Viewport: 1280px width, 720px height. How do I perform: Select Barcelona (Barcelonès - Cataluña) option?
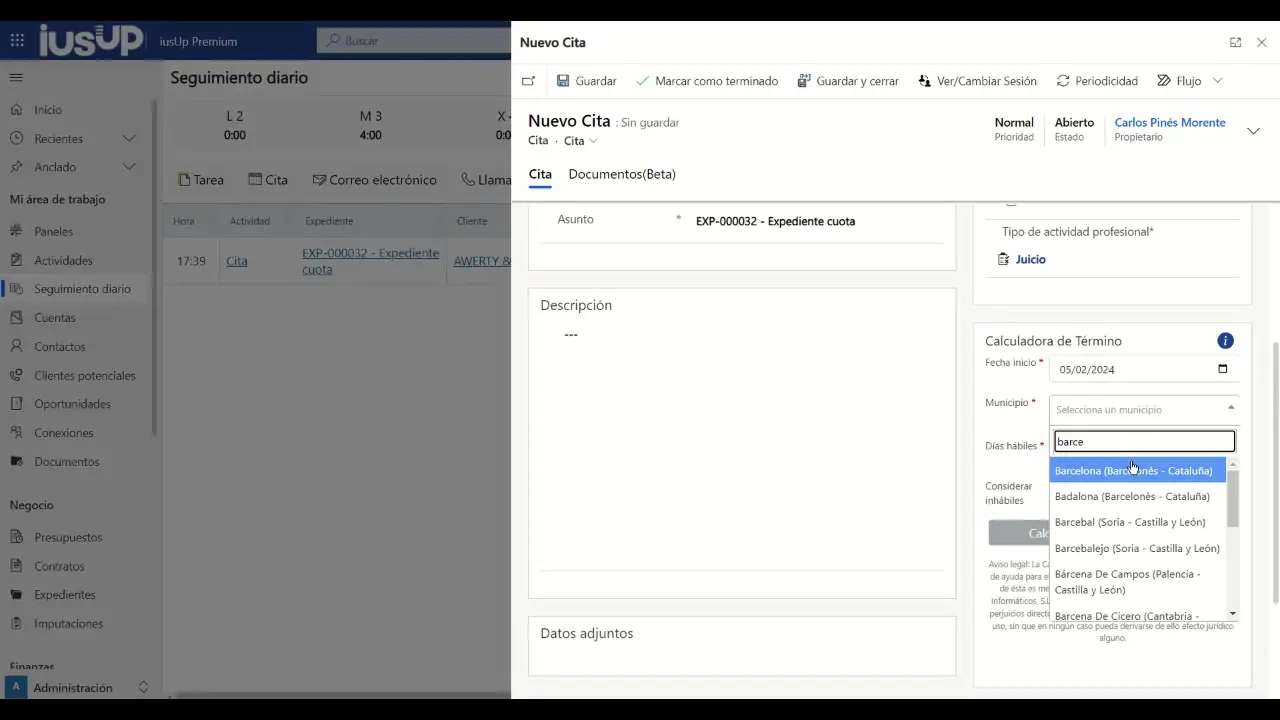(1133, 471)
